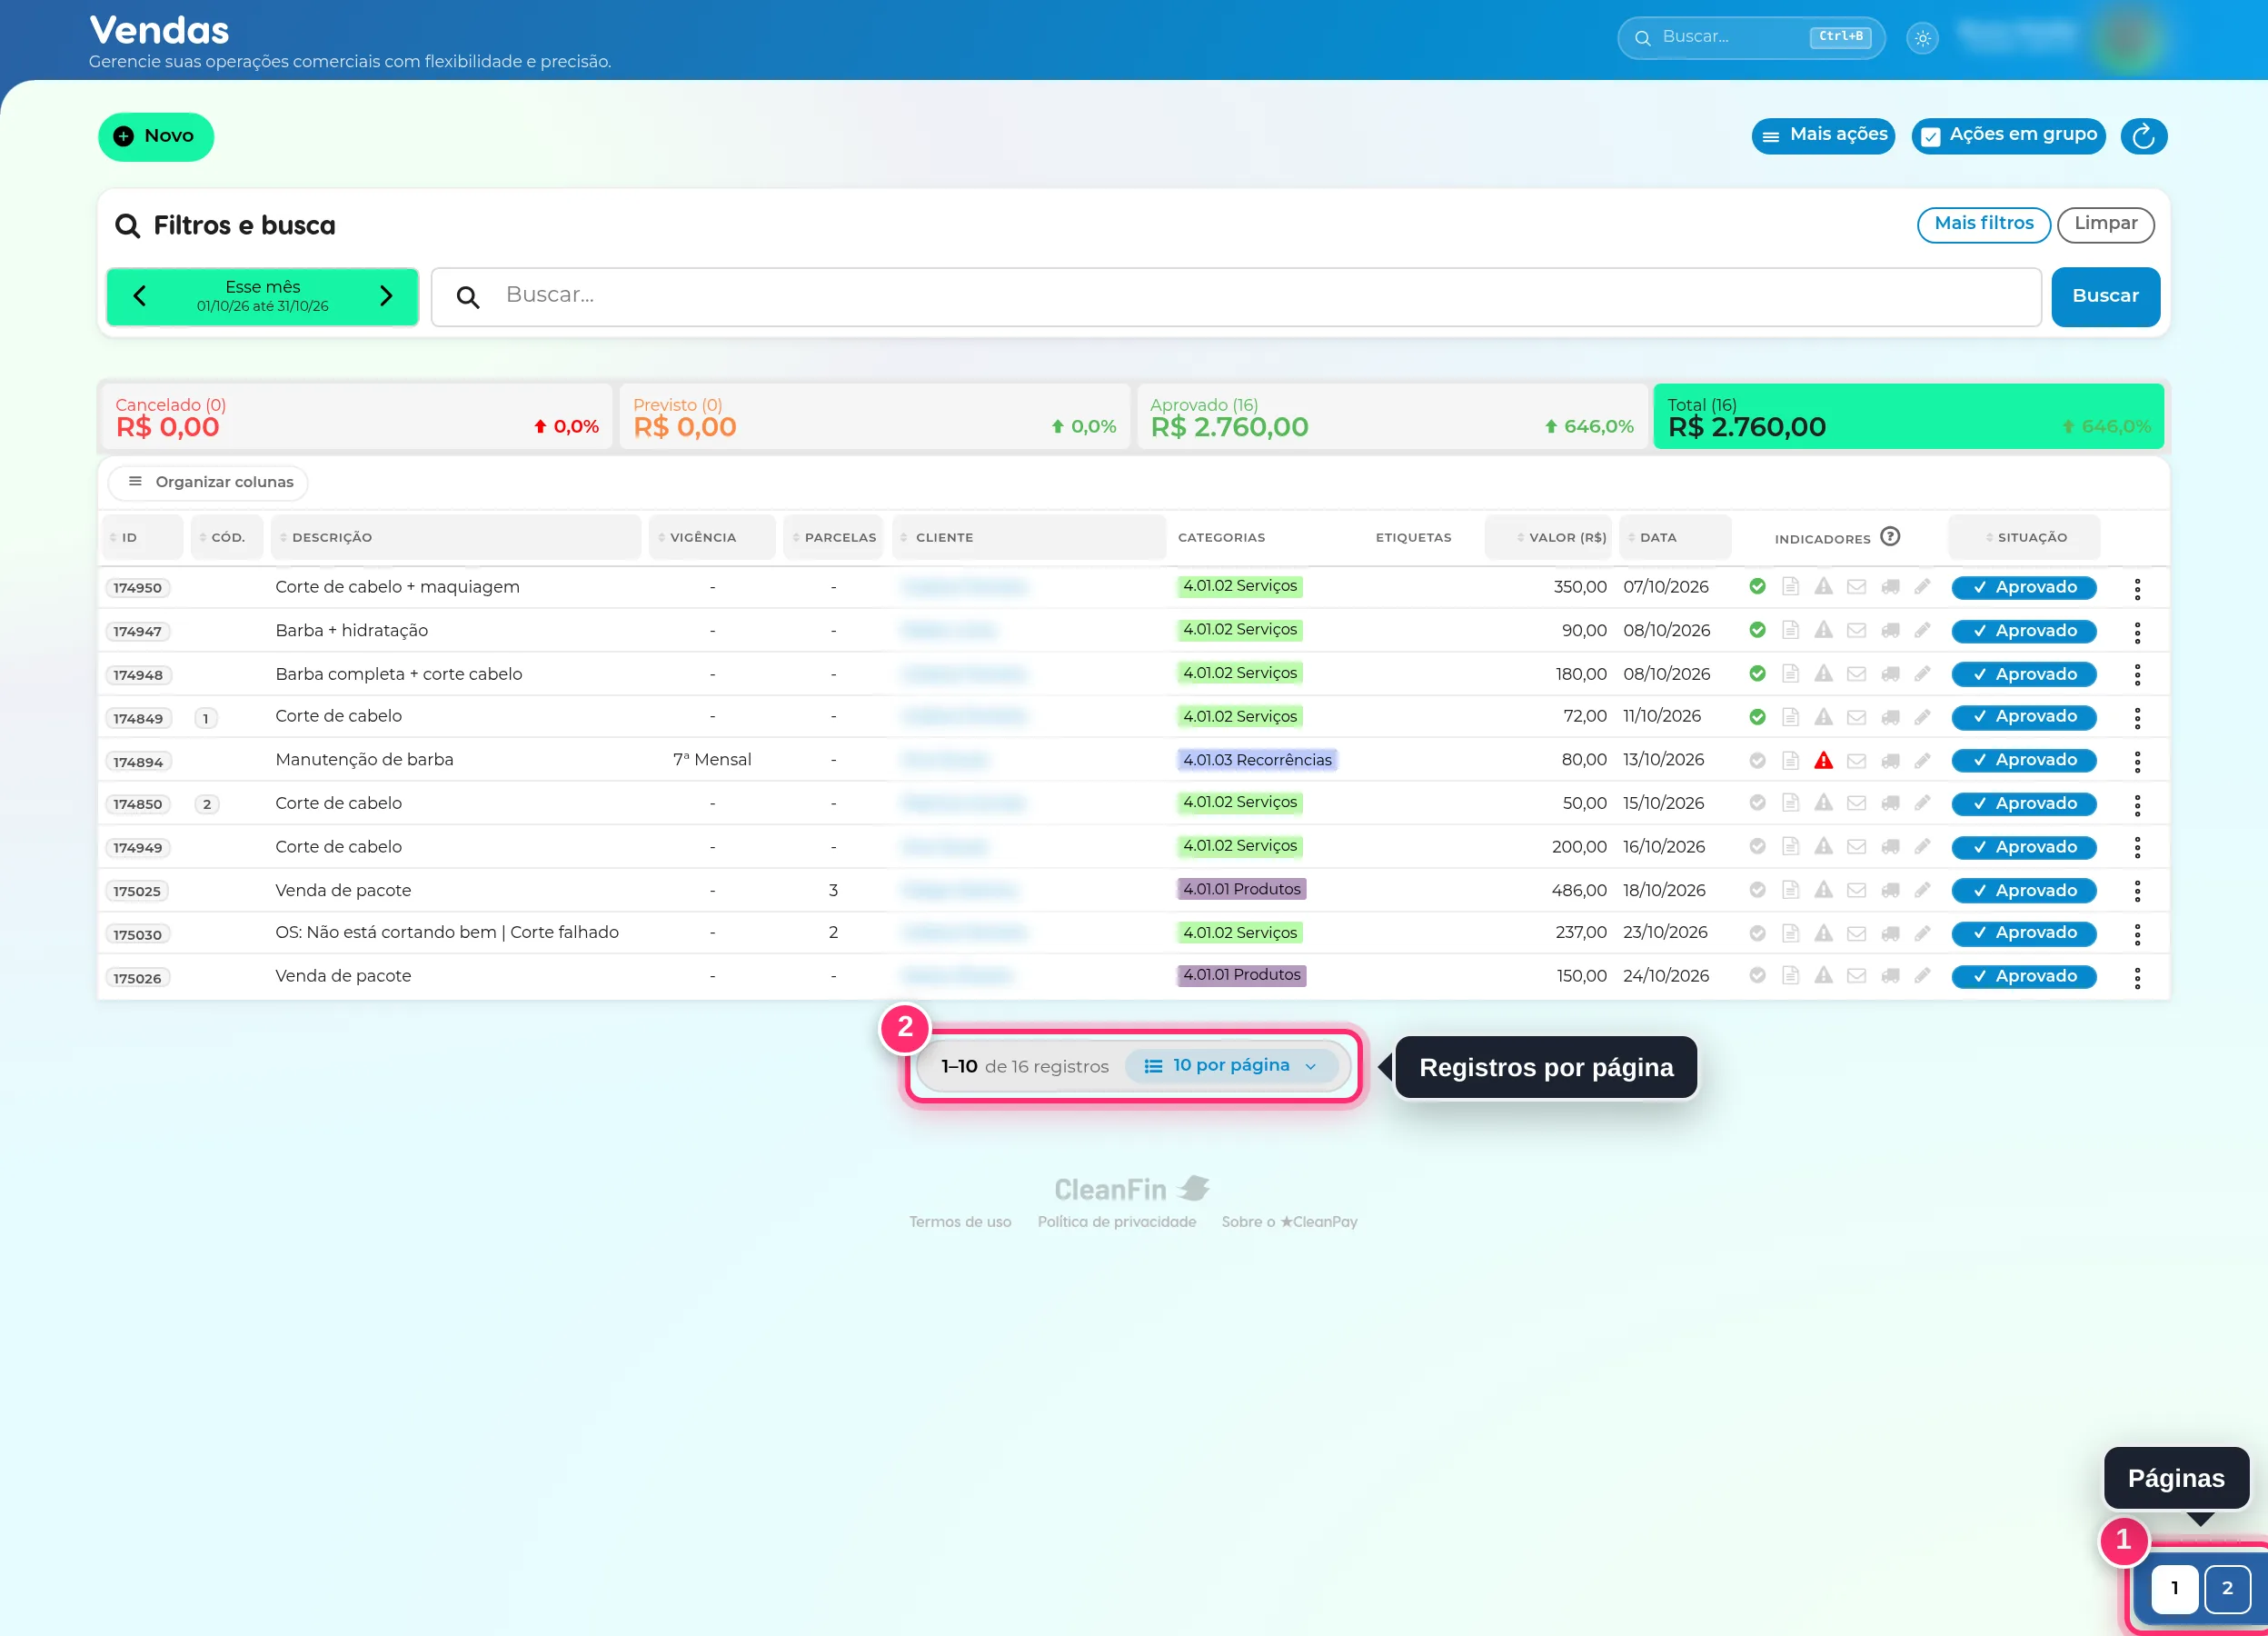
Task: Click the Aprovado status badge on row 174947
Action: point(2023,631)
